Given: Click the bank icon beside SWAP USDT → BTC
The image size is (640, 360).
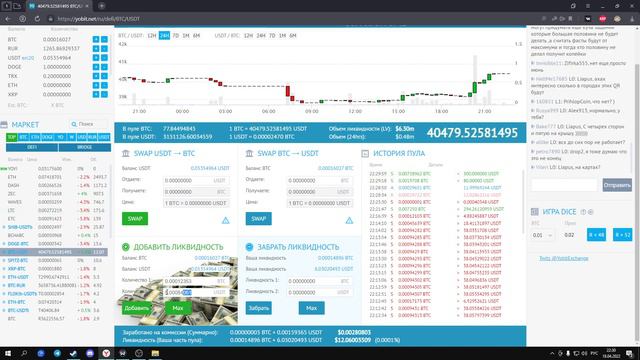Looking at the screenshot, I should [126, 153].
